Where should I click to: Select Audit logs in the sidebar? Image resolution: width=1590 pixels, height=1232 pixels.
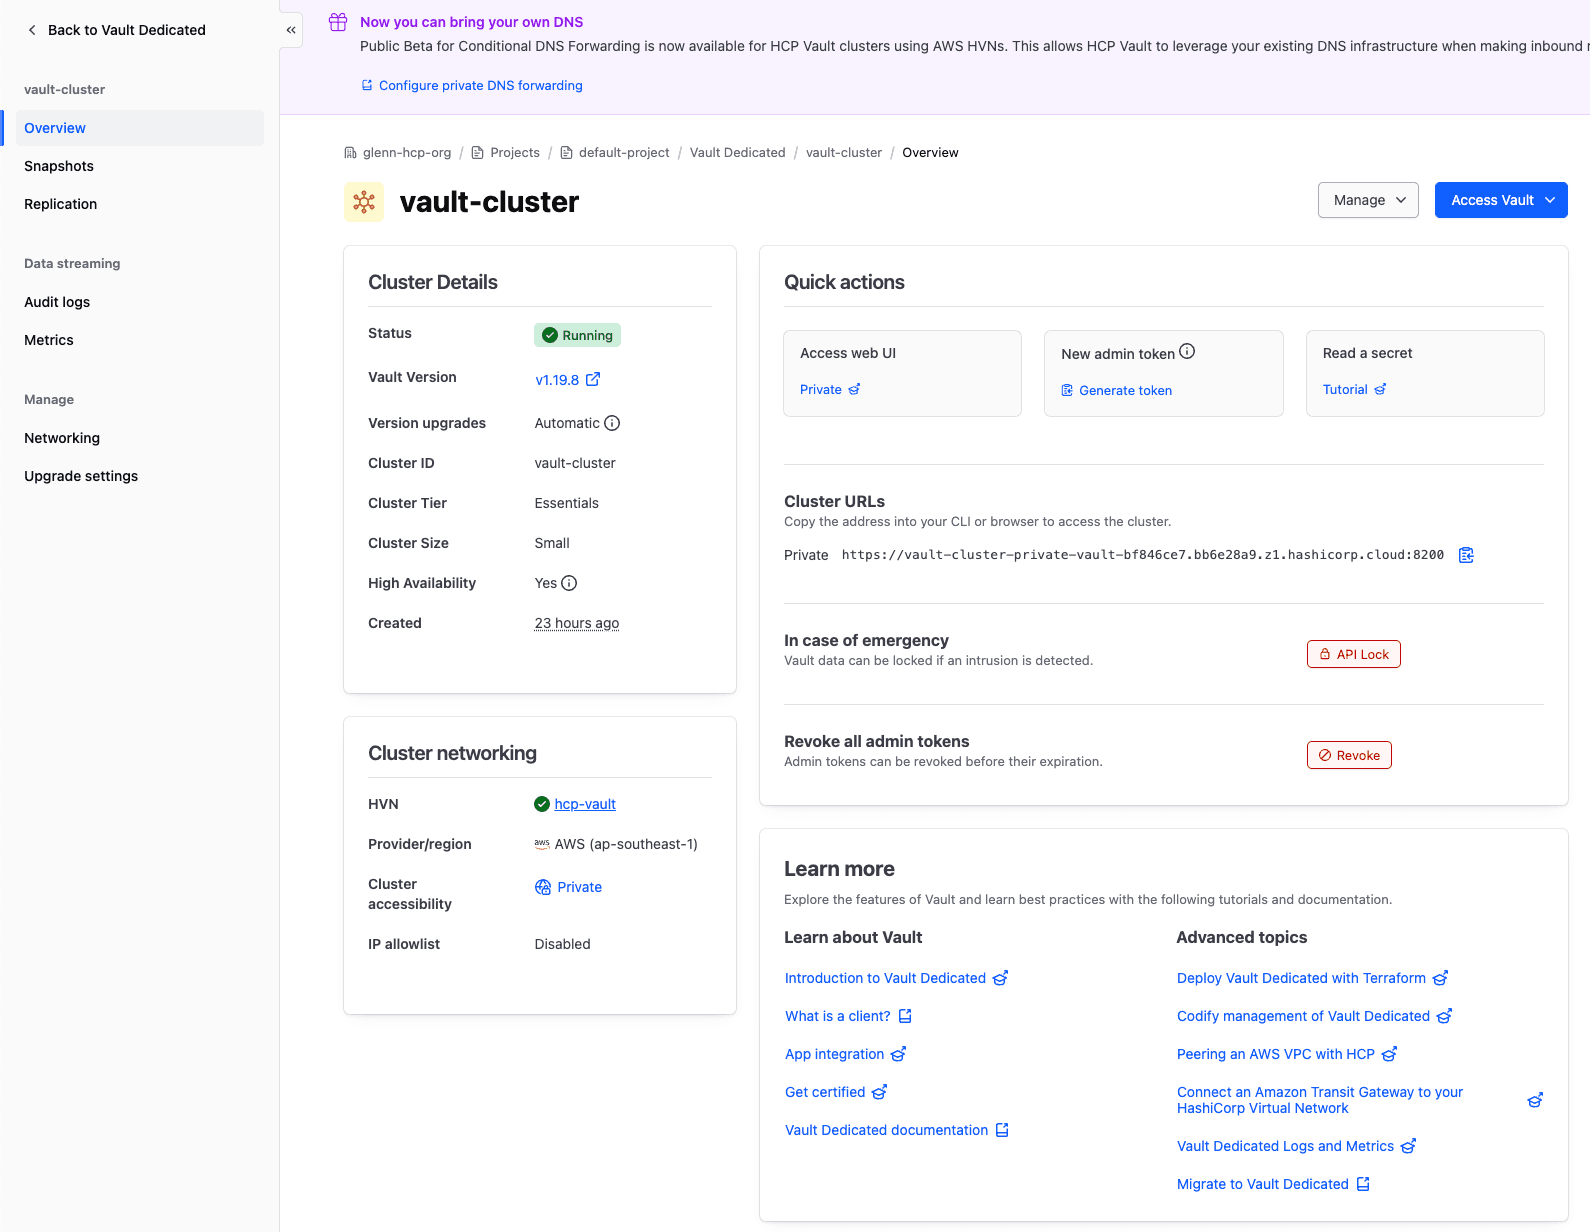57,302
